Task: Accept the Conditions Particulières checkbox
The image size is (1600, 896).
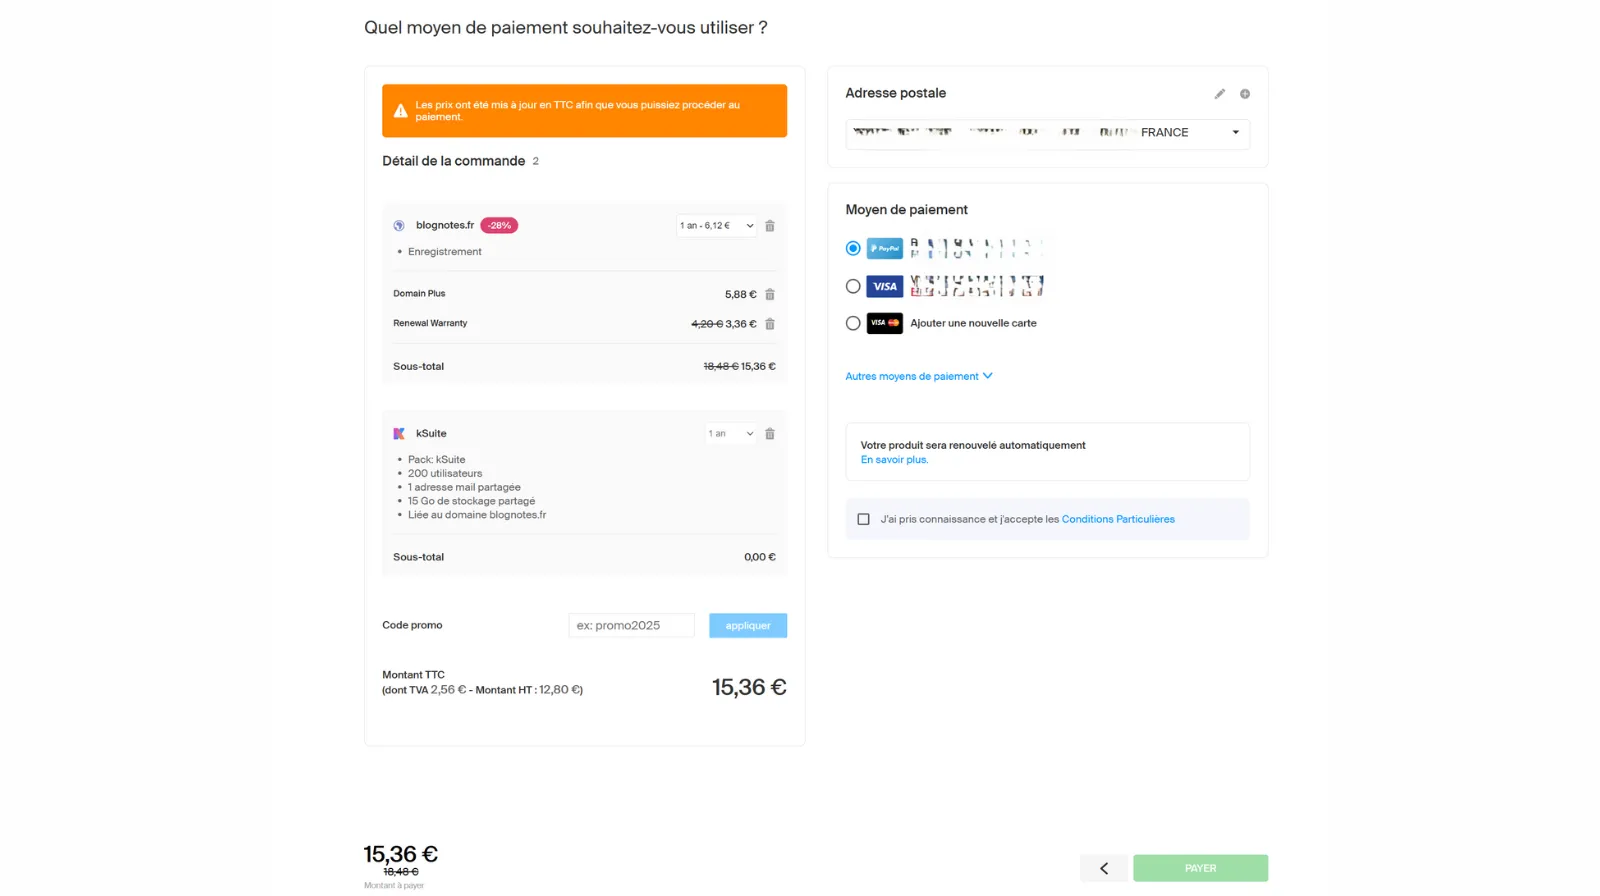Action: click(x=864, y=520)
